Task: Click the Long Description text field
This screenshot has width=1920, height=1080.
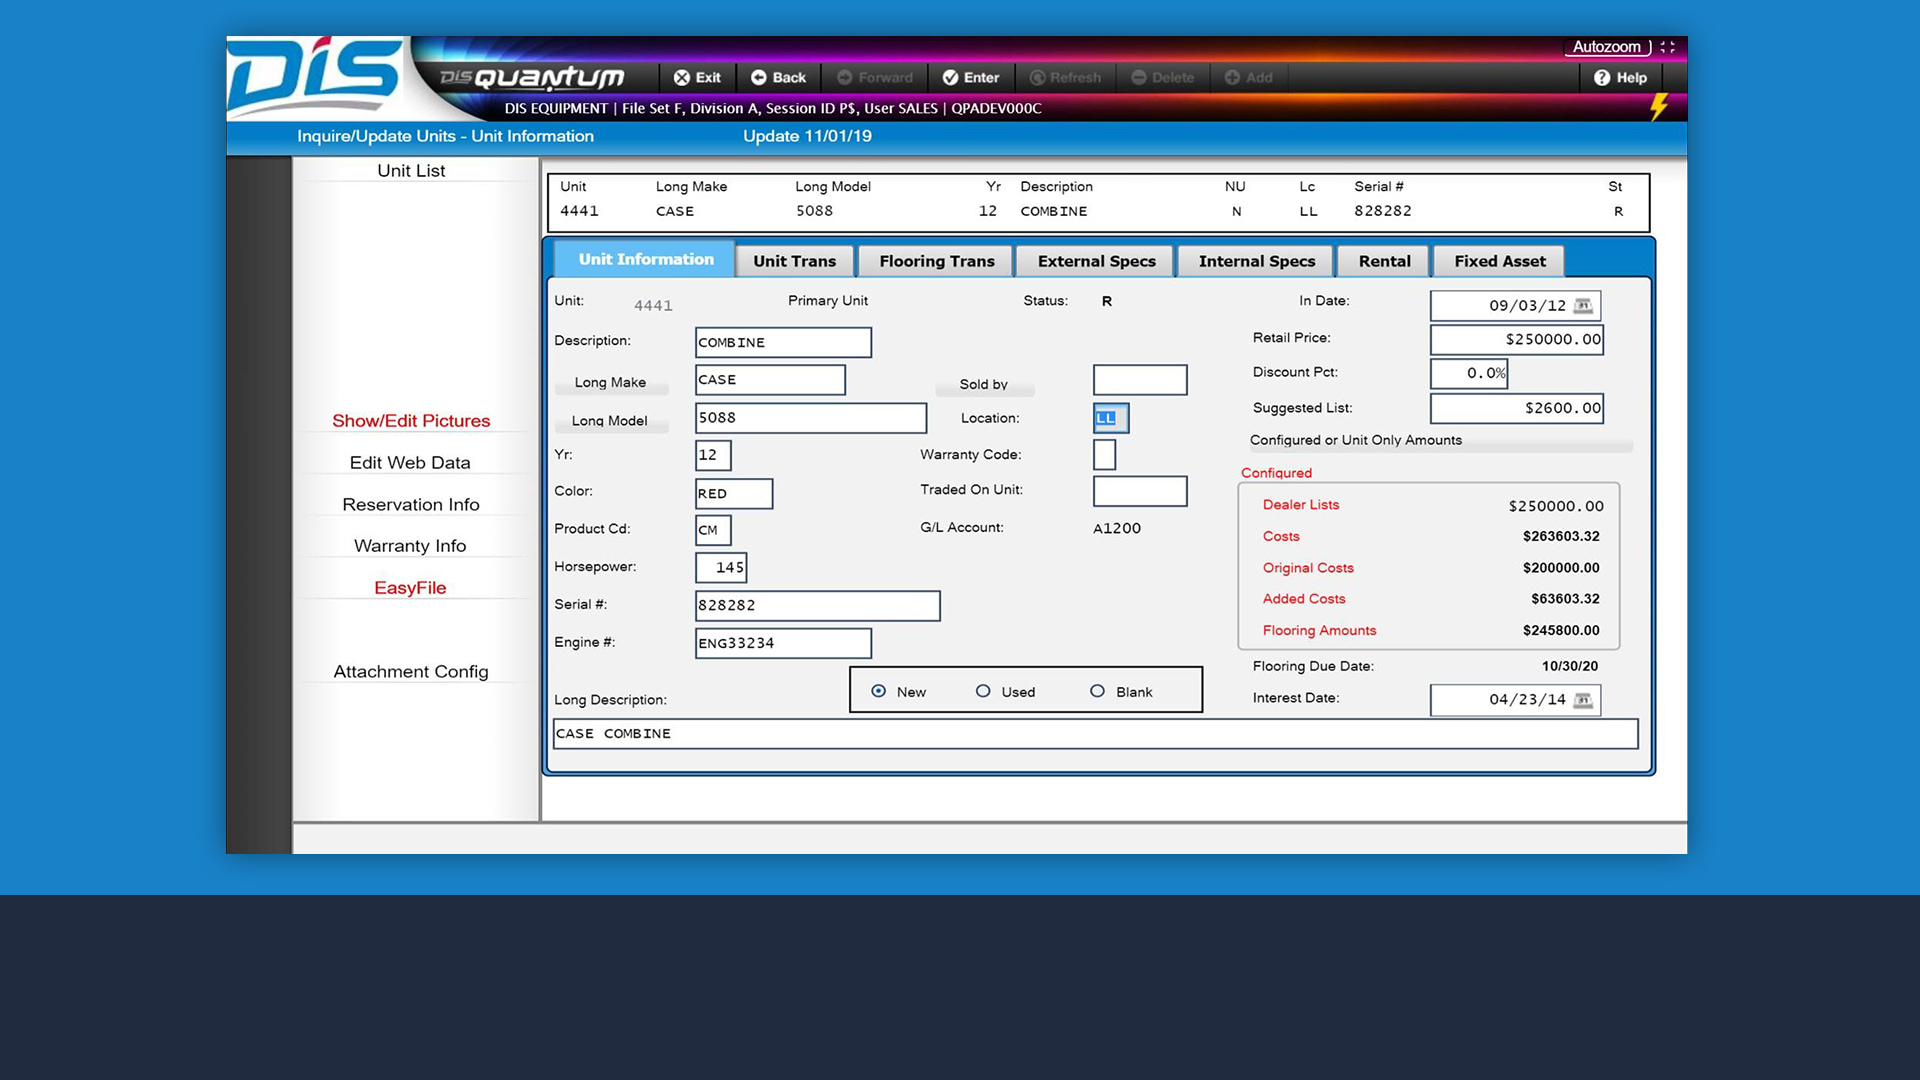Action: pyautogui.click(x=1095, y=733)
